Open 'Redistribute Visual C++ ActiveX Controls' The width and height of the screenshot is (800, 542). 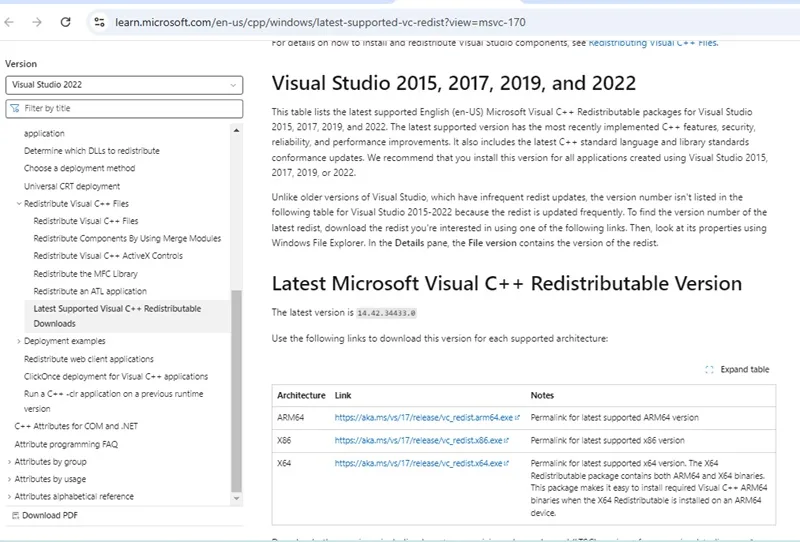(x=108, y=256)
